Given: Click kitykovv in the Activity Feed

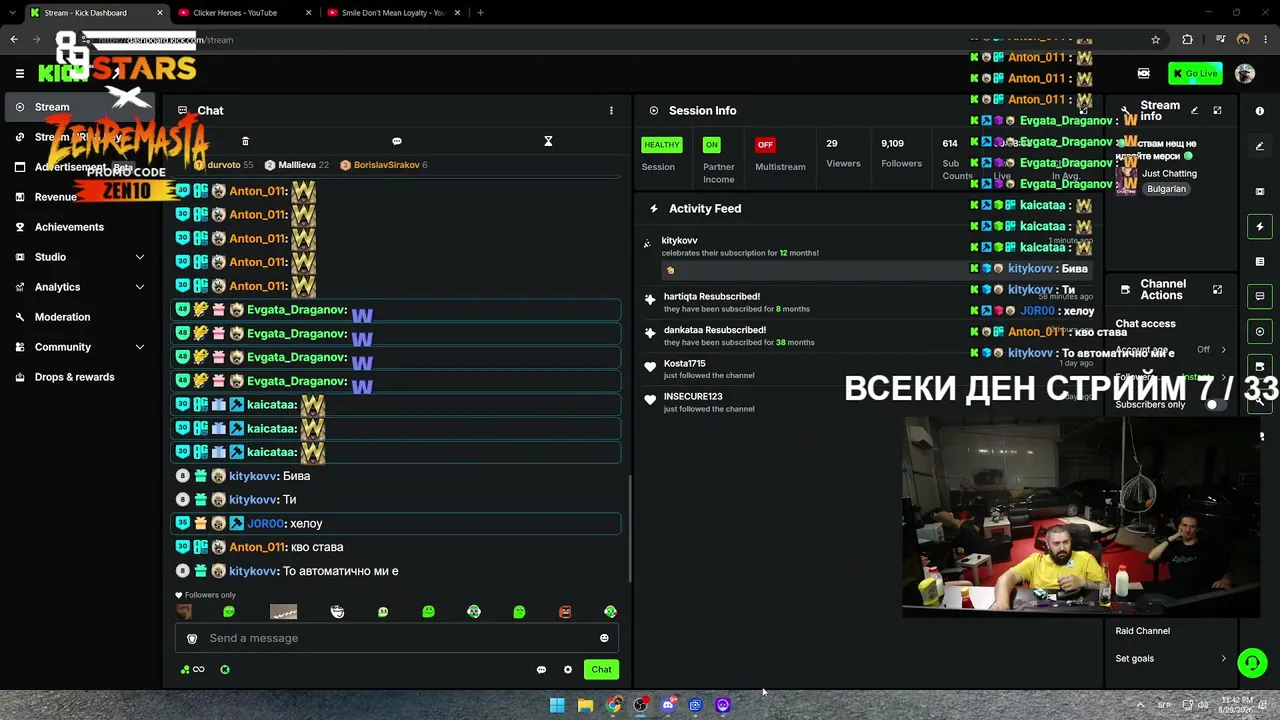Looking at the screenshot, I should coord(680,241).
